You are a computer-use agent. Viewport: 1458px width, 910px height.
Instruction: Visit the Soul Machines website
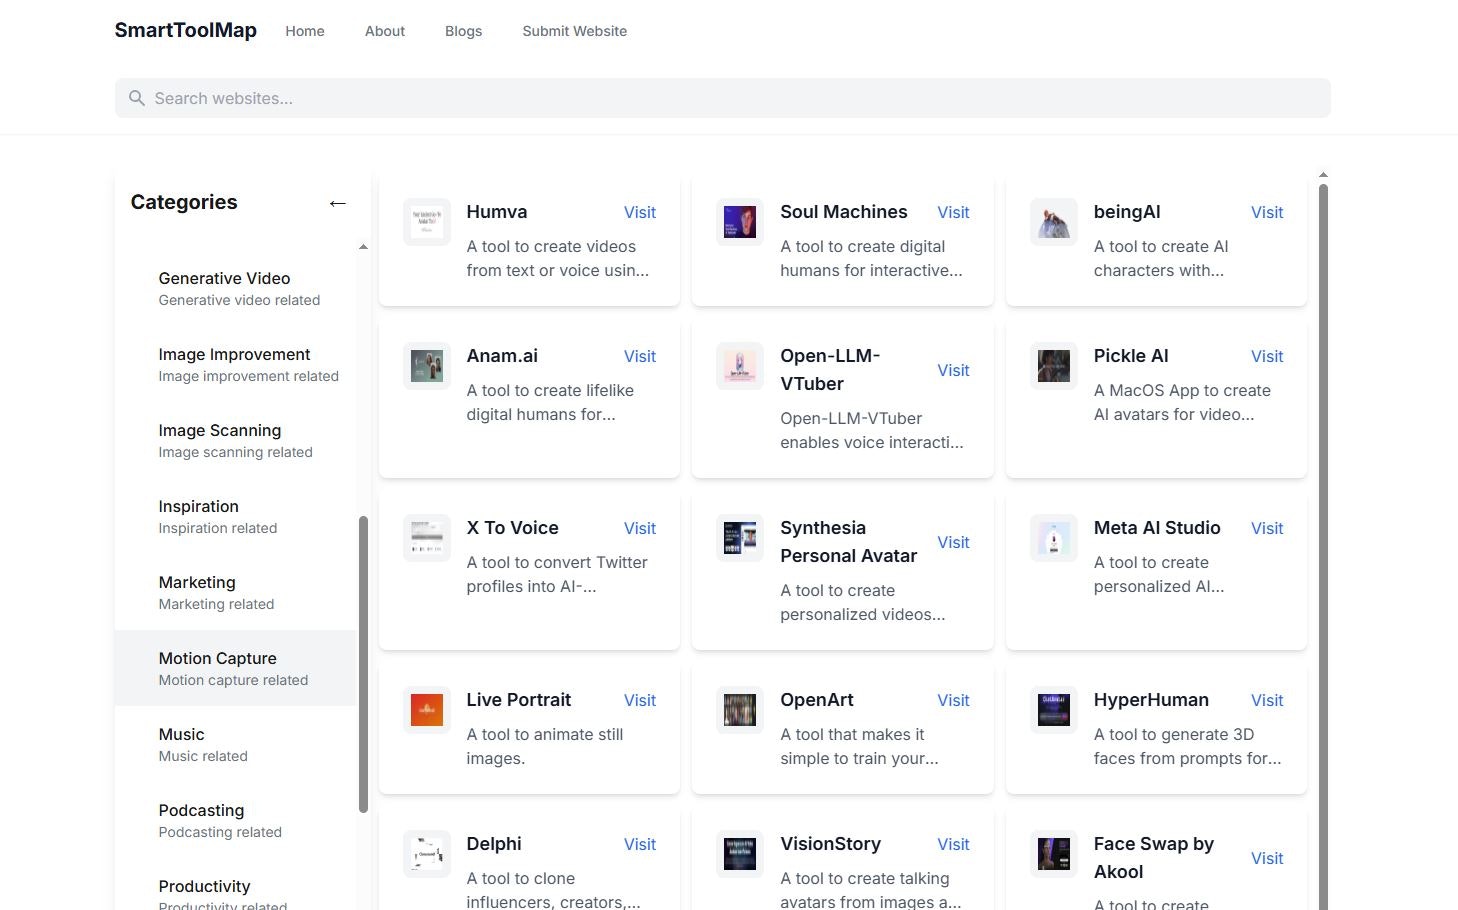tap(953, 212)
